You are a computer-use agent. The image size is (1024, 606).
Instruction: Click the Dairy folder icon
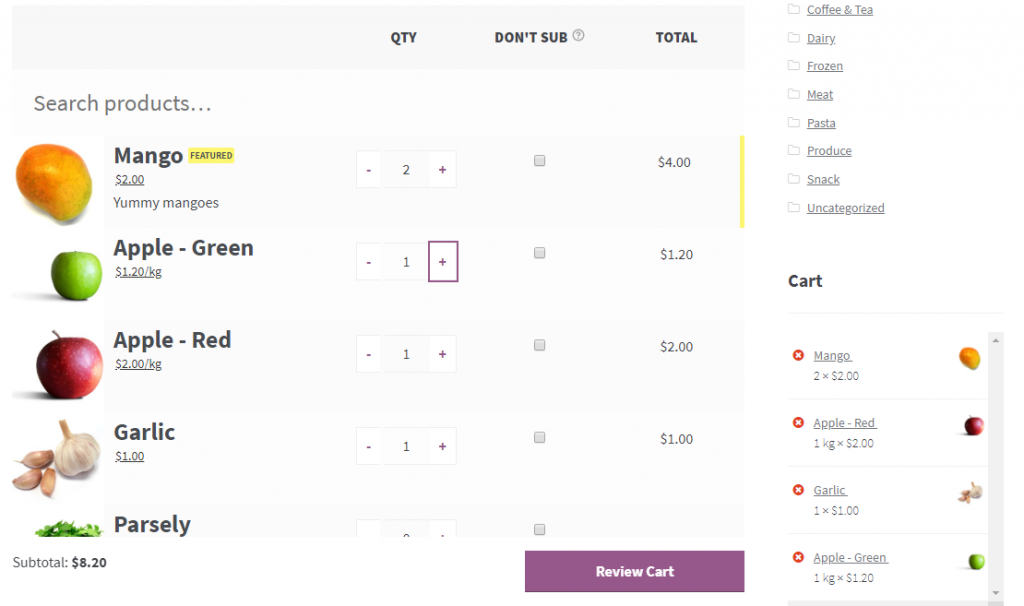[x=793, y=37]
